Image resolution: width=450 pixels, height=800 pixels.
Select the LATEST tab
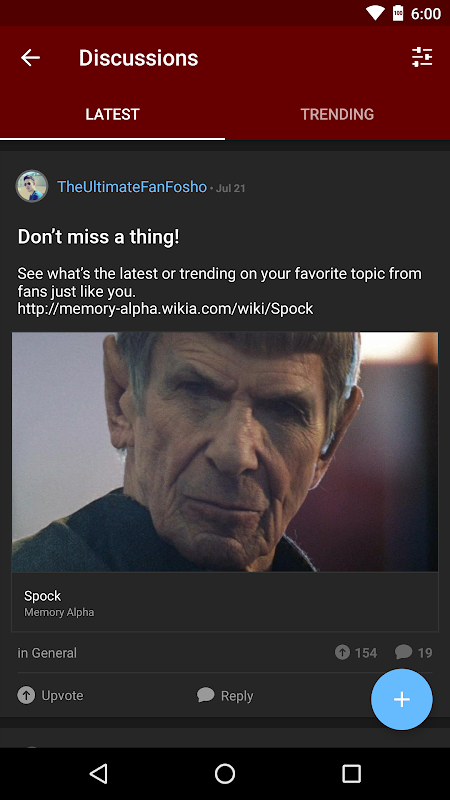(x=112, y=114)
